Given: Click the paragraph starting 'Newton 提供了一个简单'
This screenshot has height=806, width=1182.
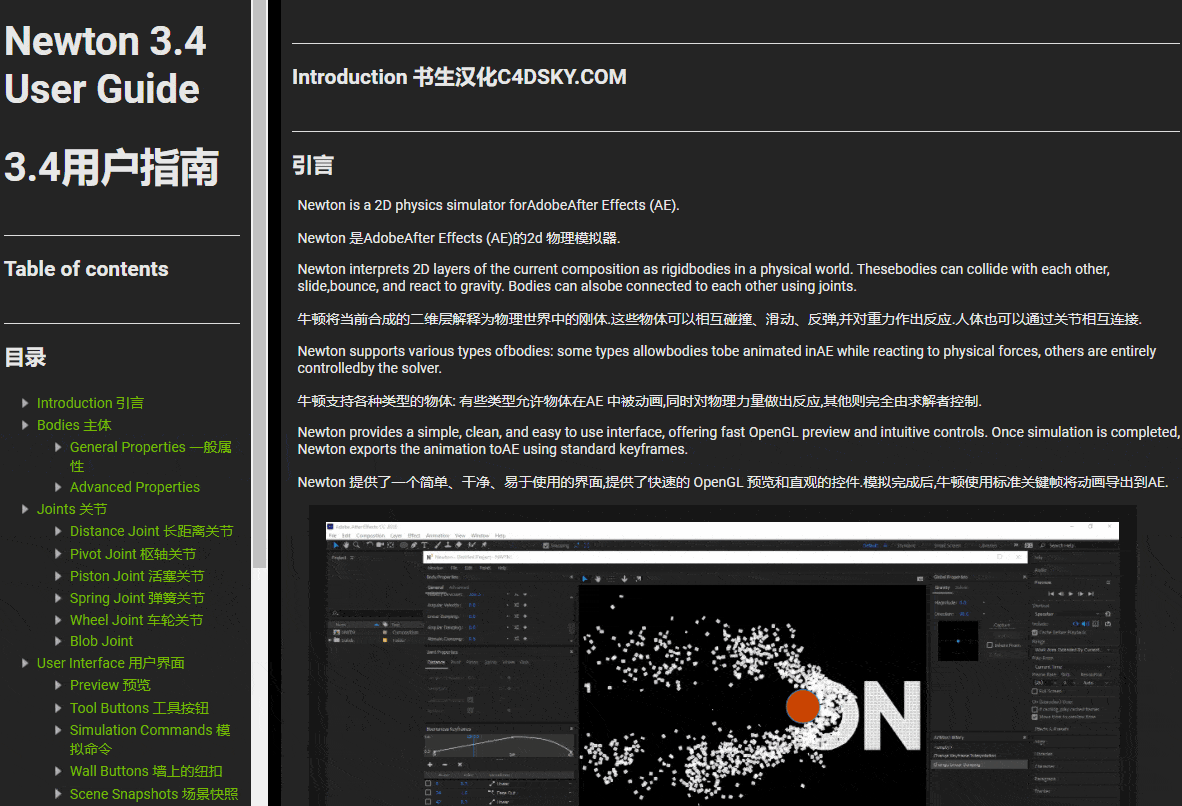Looking at the screenshot, I should coord(733,483).
